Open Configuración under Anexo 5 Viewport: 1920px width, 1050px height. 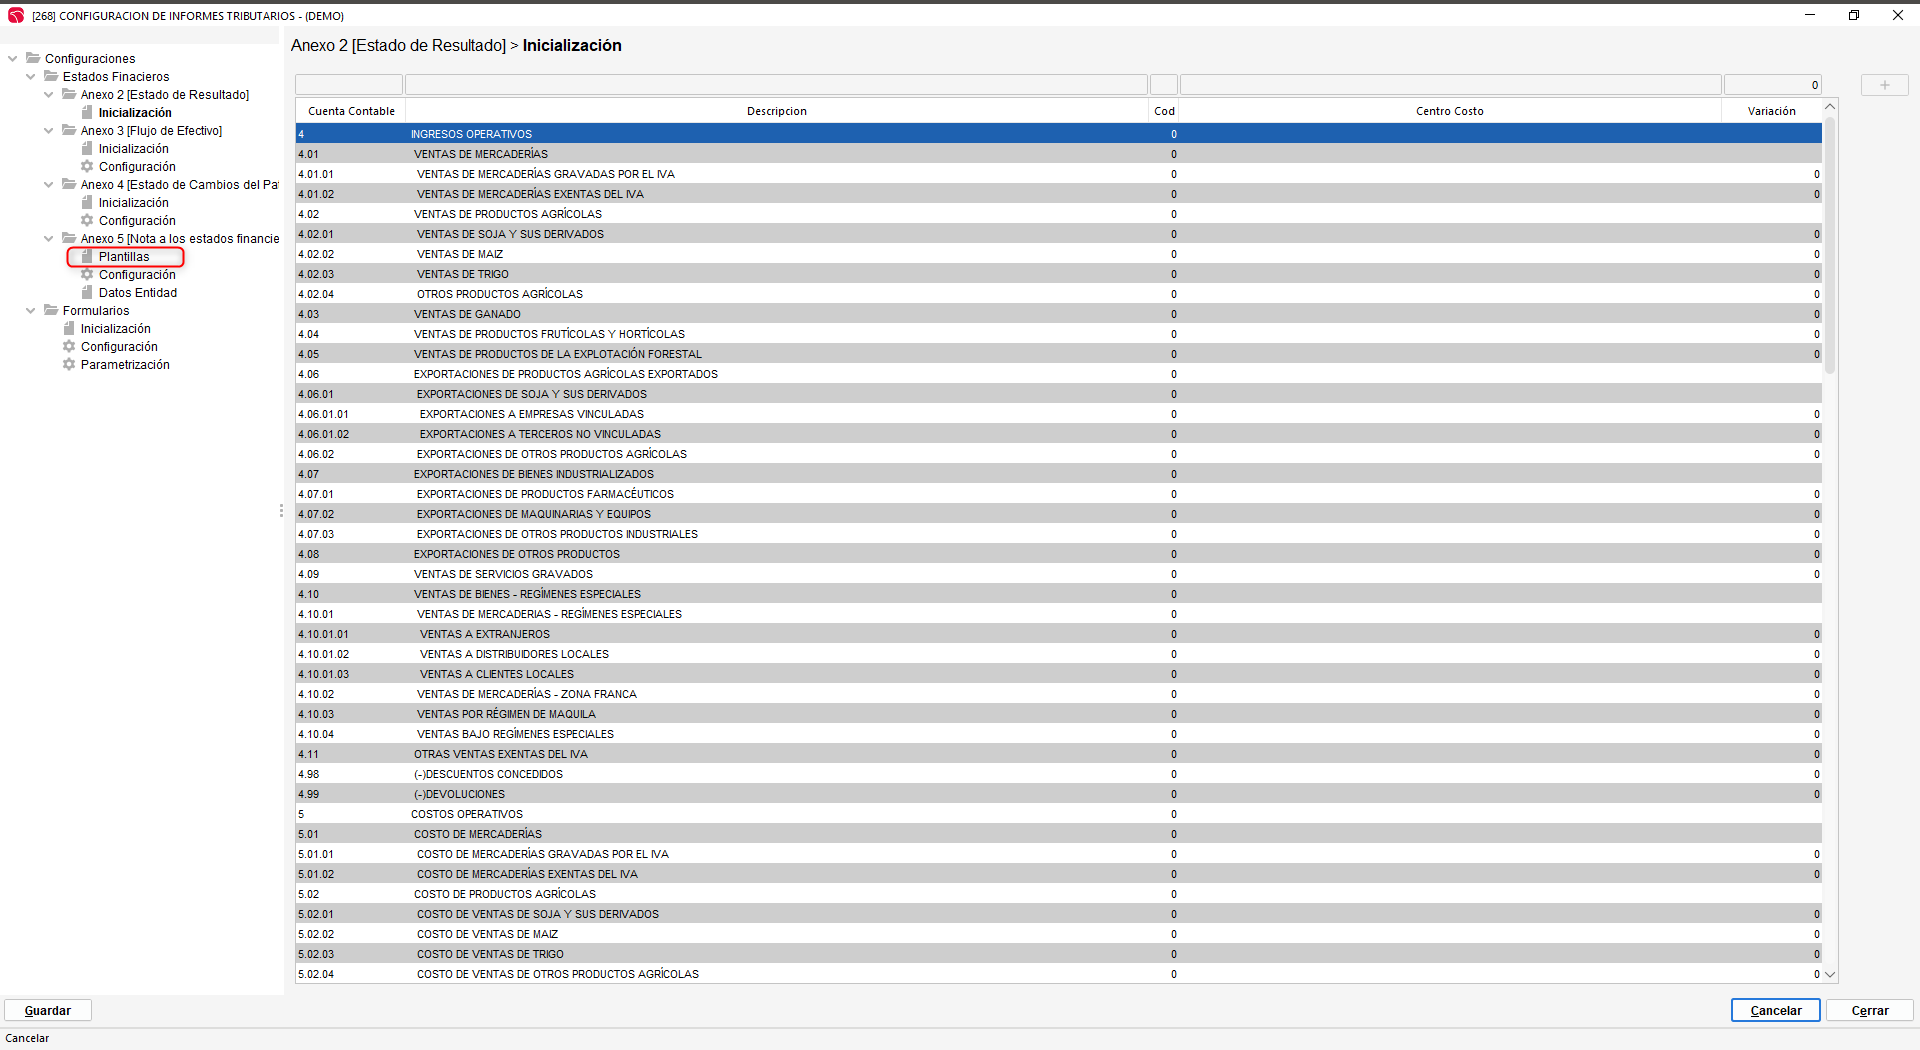(137, 275)
